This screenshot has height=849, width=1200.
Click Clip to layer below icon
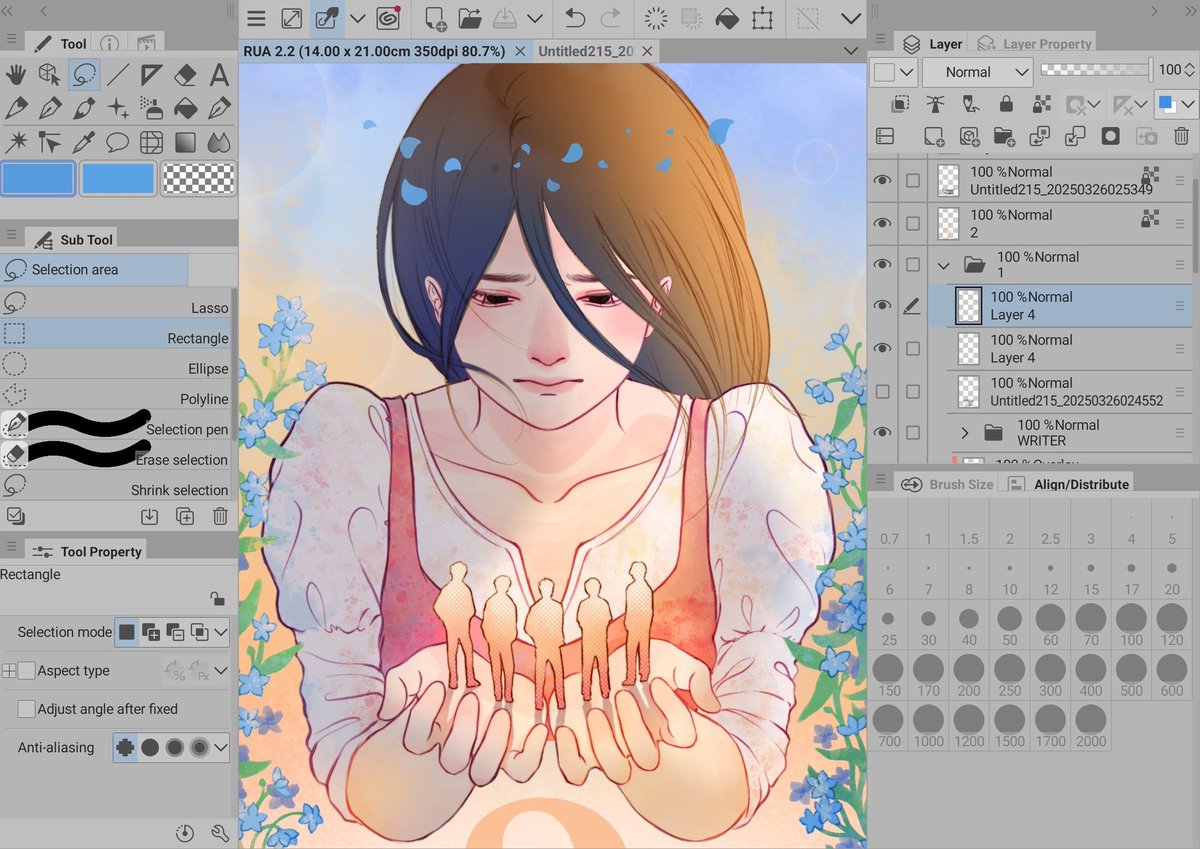(x=900, y=103)
